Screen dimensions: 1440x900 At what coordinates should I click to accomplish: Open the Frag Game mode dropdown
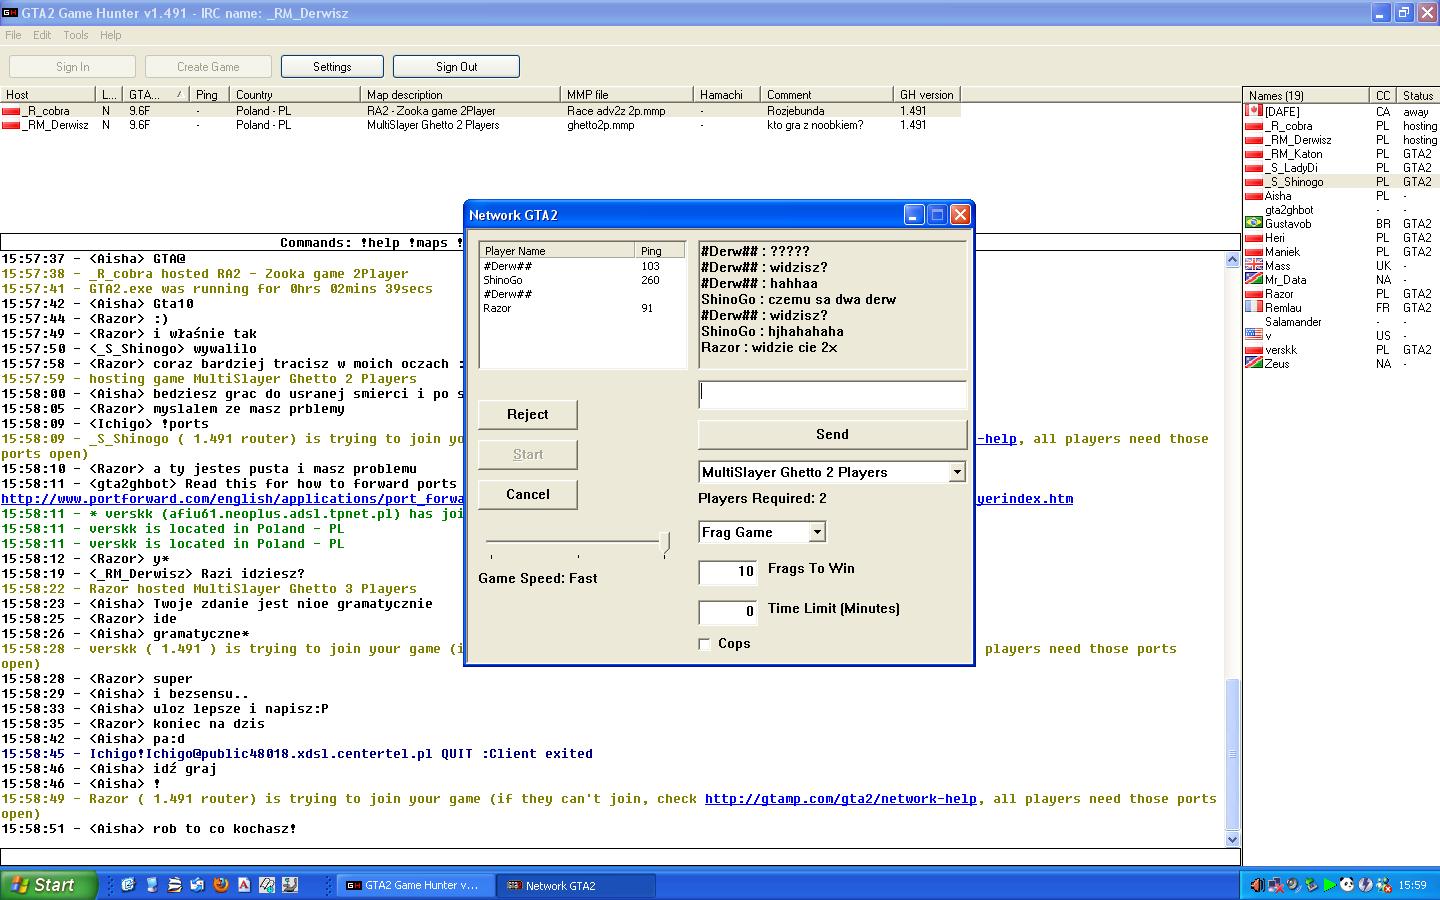(817, 532)
